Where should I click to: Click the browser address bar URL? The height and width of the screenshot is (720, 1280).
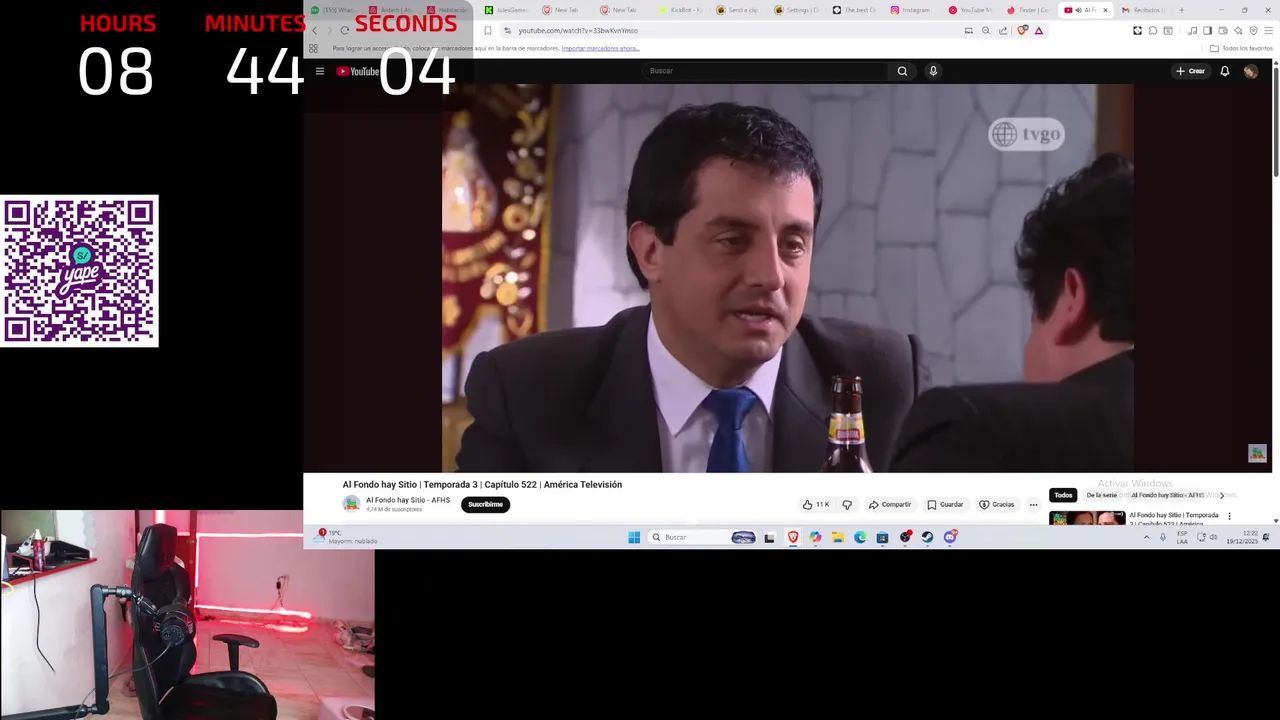[x=577, y=31]
